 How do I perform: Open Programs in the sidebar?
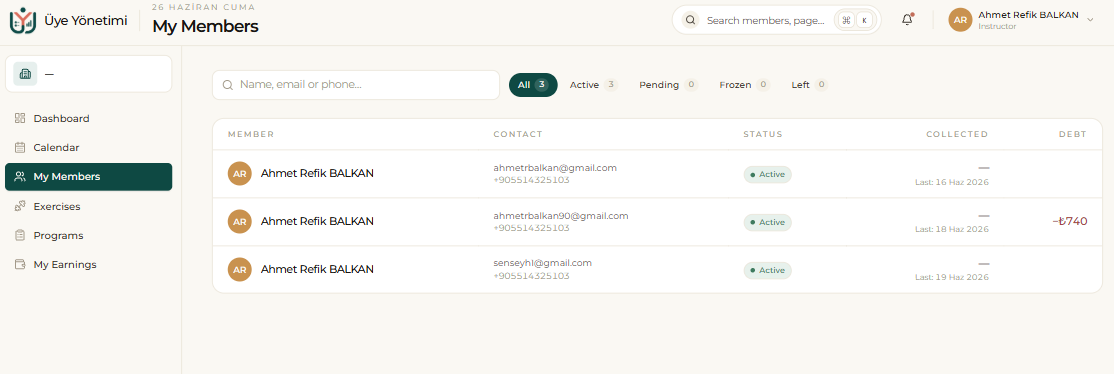89,235
